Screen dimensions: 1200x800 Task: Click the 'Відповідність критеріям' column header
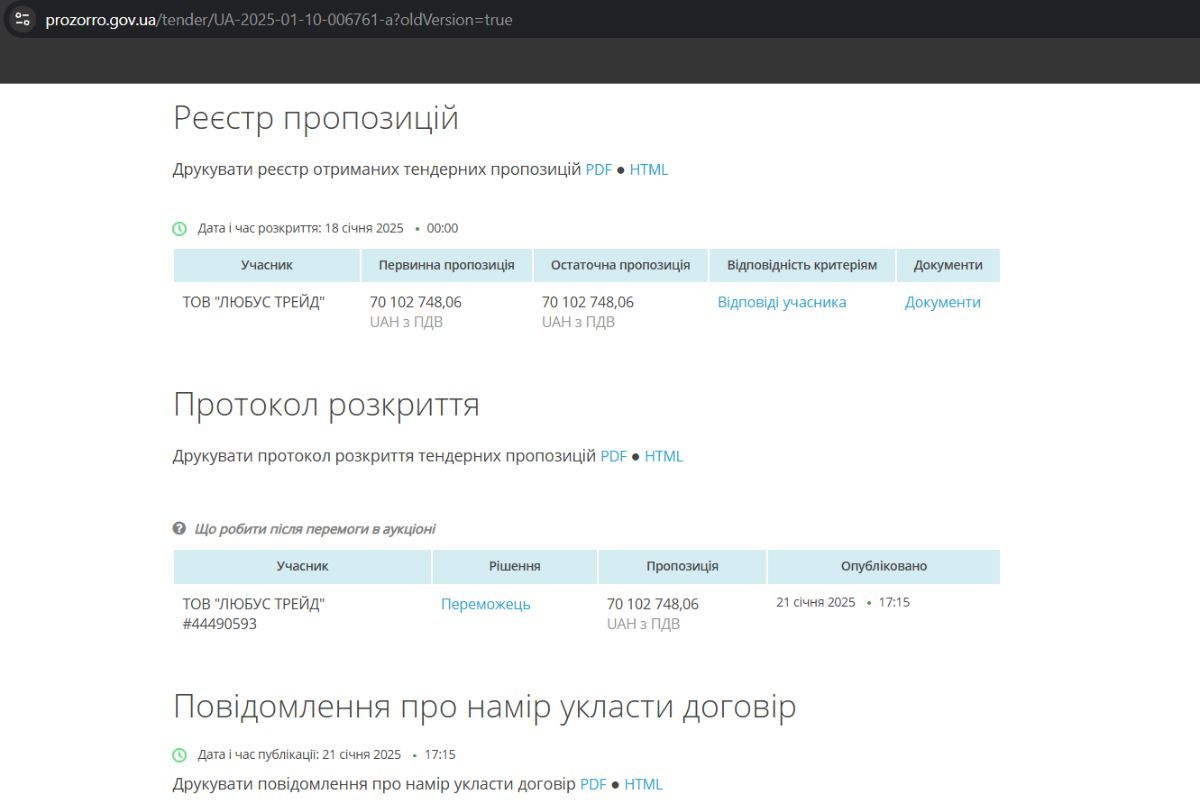point(801,265)
